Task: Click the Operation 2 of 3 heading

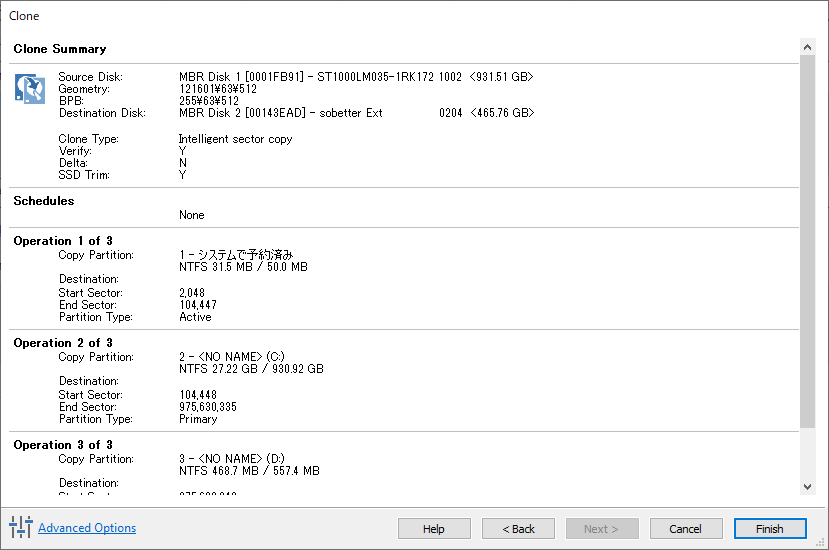Action: pyautogui.click(x=63, y=343)
